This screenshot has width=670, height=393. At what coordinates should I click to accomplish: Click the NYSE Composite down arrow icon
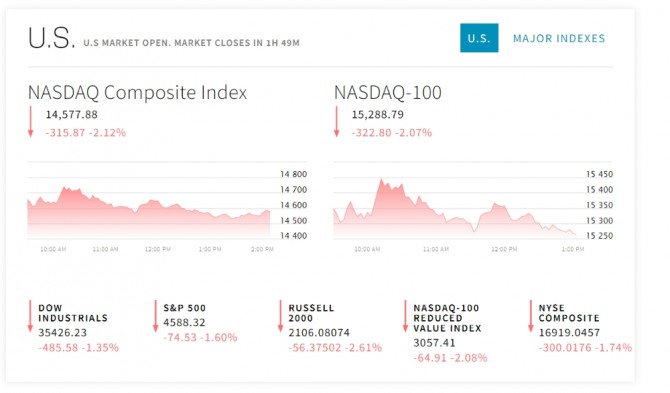pyautogui.click(x=530, y=316)
